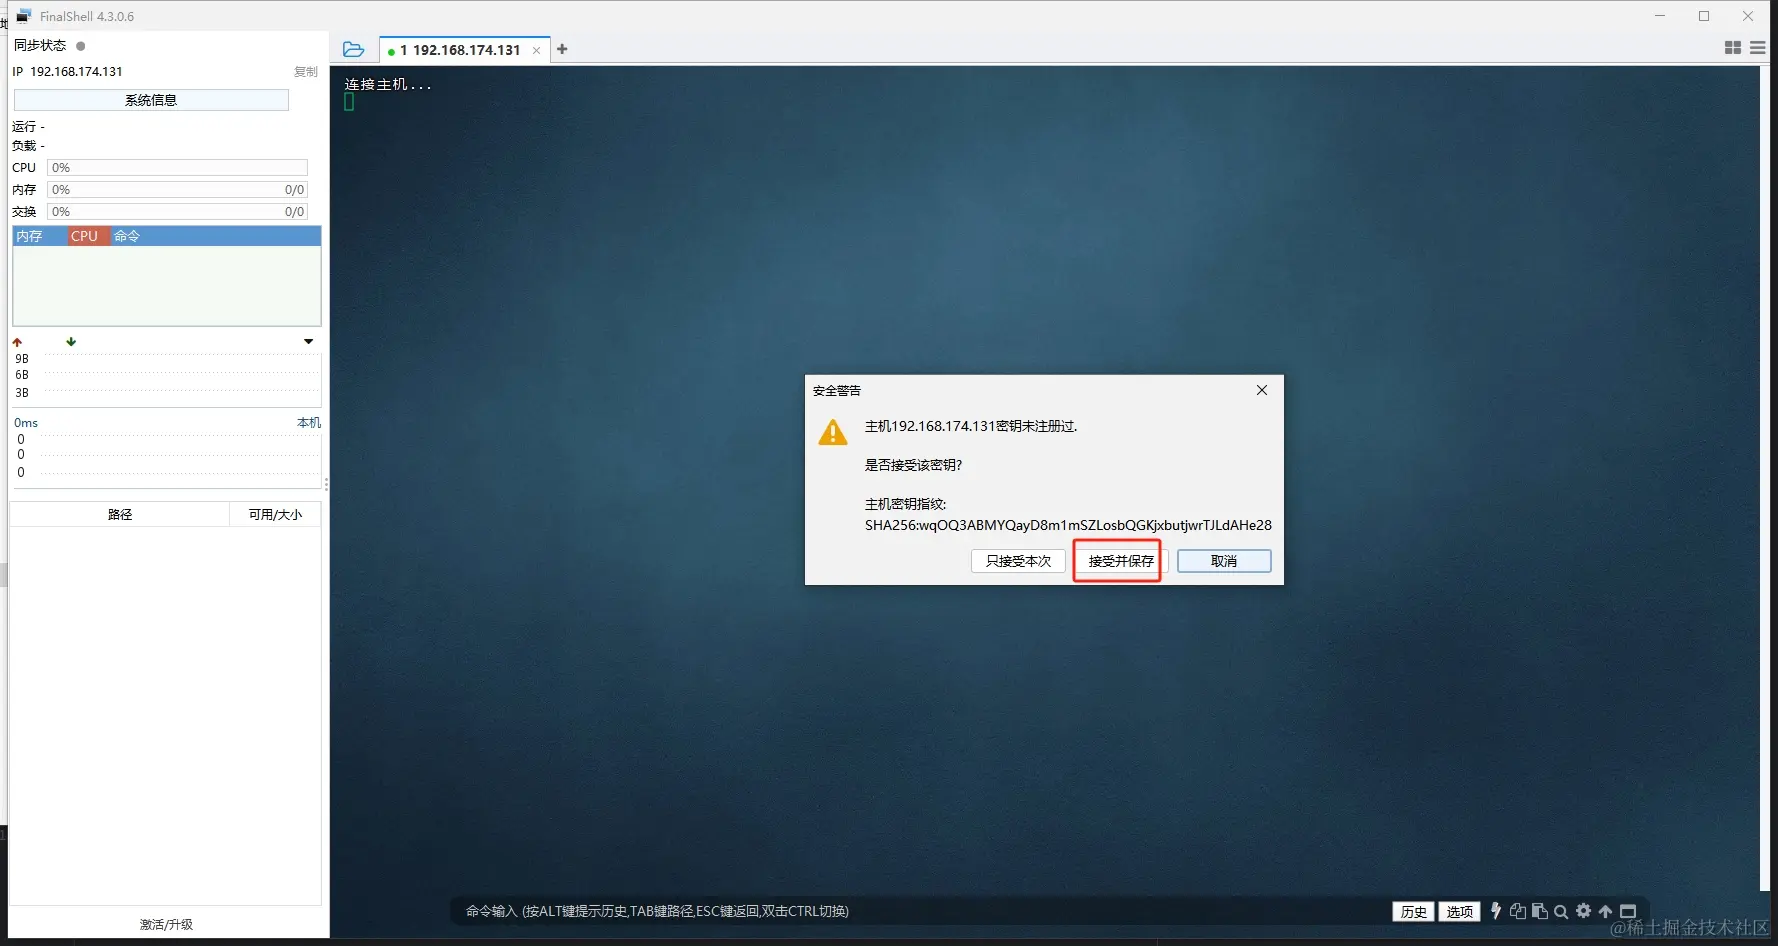Open the hamburger main menu
The height and width of the screenshot is (946, 1778).
tap(1757, 48)
